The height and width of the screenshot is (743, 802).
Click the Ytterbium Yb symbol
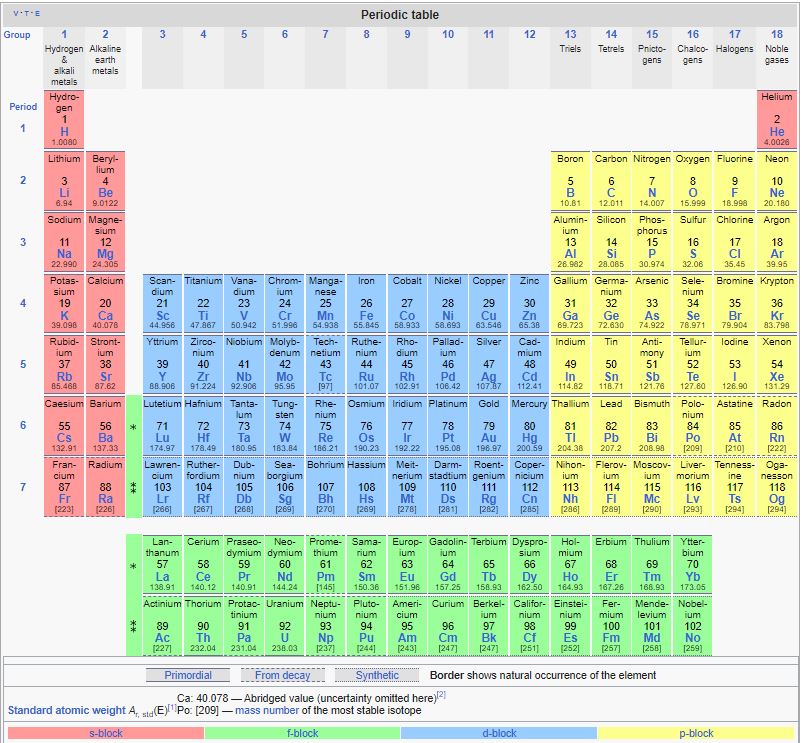point(693,577)
